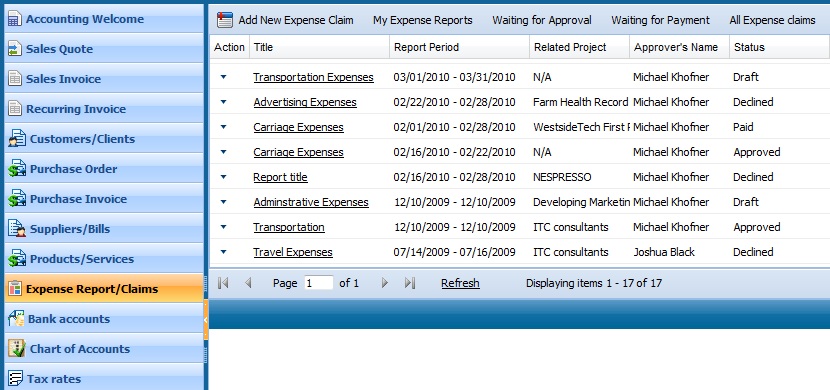Open the Adminstrative Expenses report link
Image resolution: width=830 pixels, height=390 pixels.
[311, 202]
